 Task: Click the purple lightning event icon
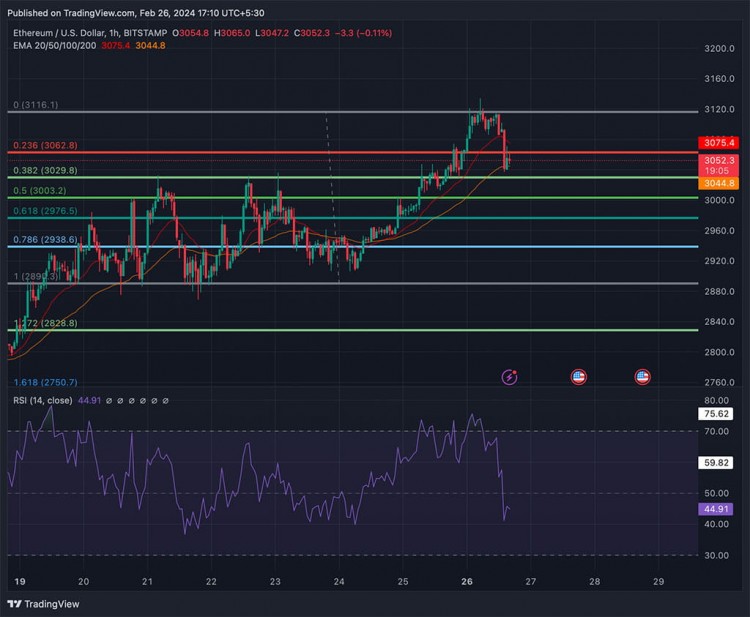click(511, 377)
